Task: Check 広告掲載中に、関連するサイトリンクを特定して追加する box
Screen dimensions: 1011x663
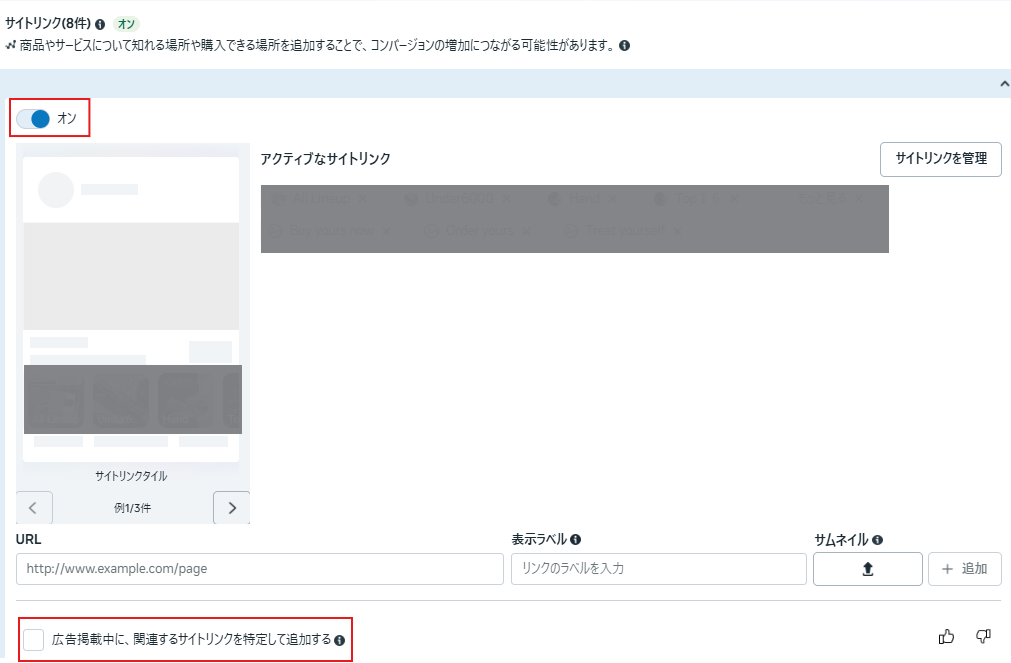Action: coord(34,639)
